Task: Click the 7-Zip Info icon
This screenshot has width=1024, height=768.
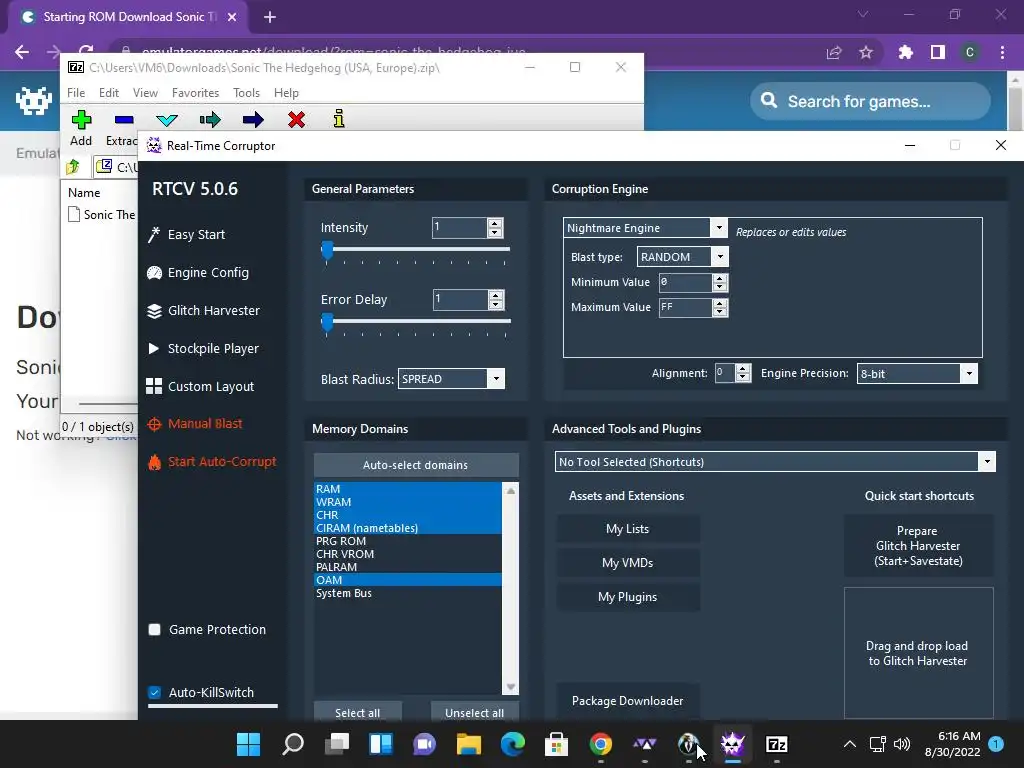Action: pos(338,119)
